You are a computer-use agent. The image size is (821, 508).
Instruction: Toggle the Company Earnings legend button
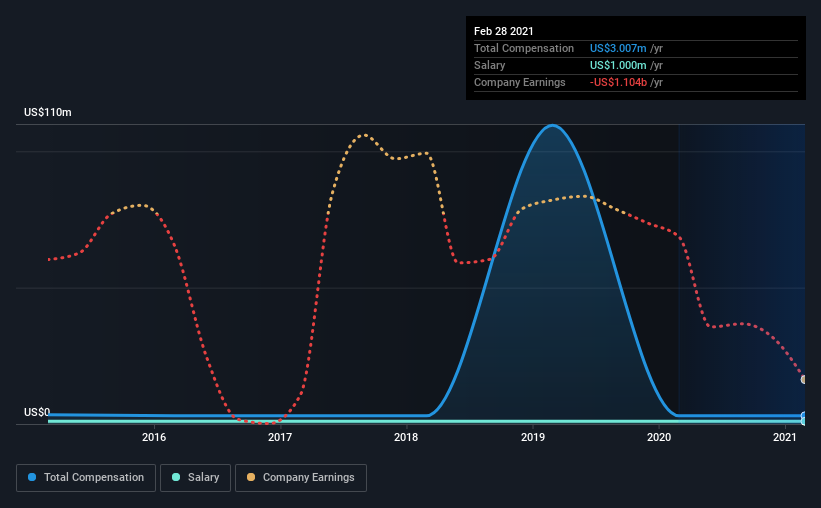[x=301, y=478]
